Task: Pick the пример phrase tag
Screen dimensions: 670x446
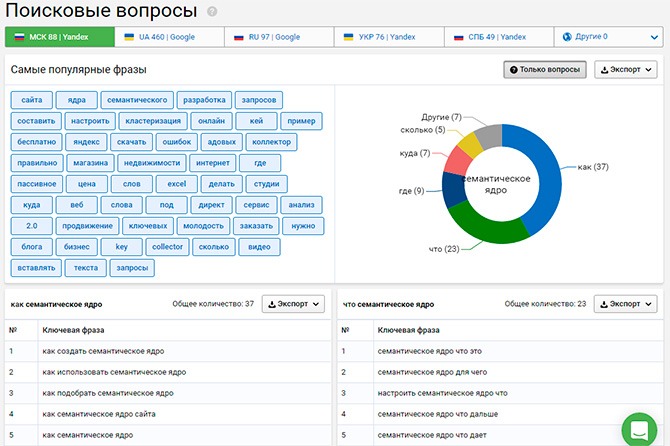Action: [x=301, y=121]
